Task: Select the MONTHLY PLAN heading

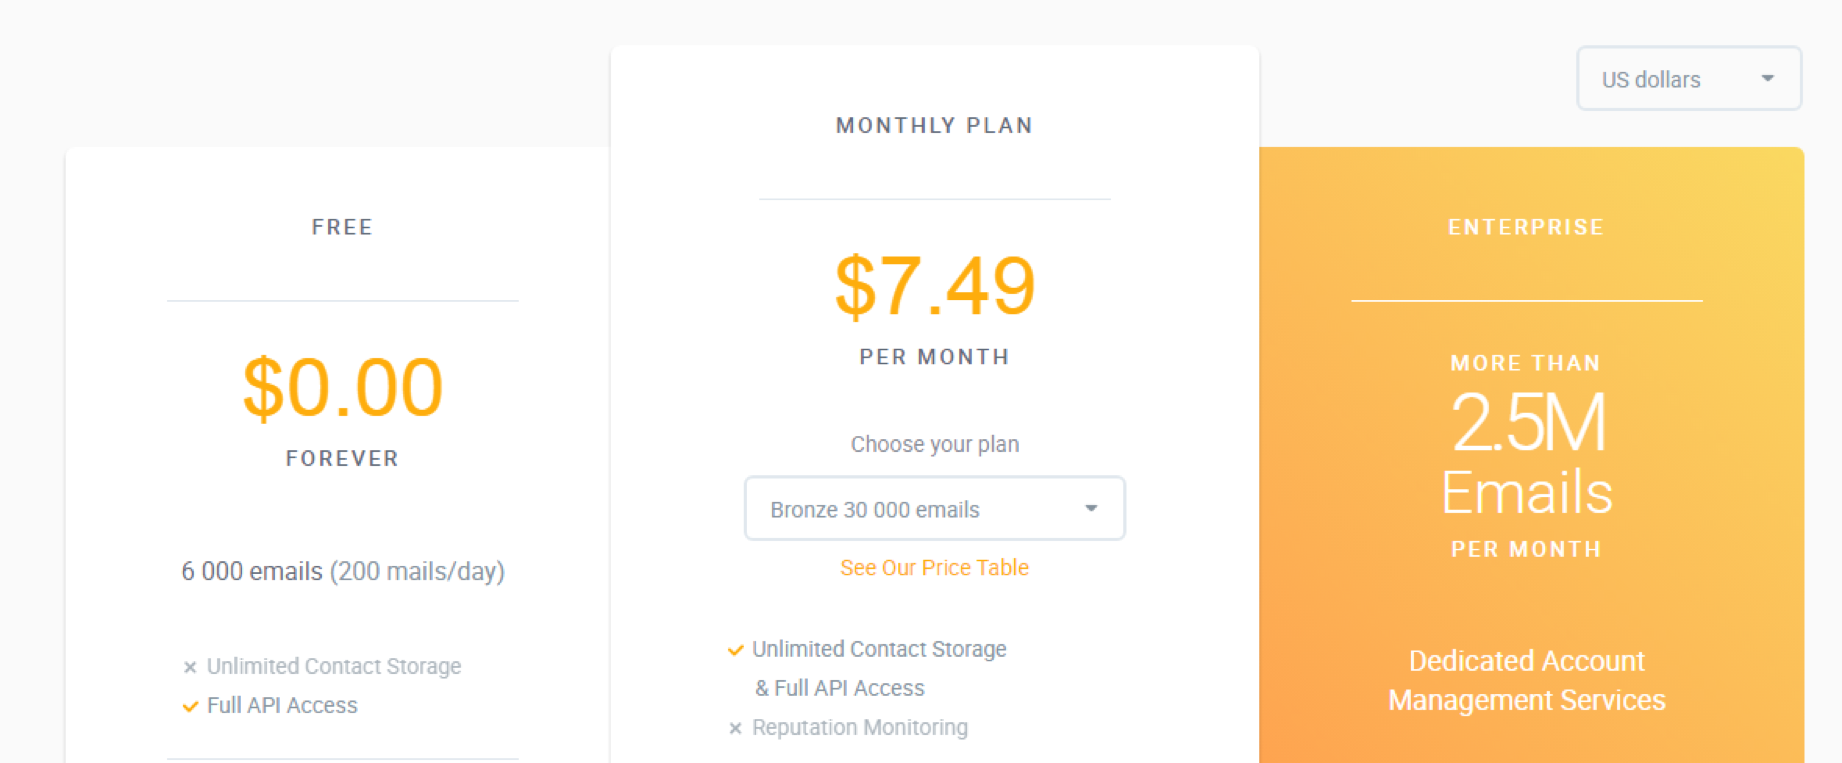Action: [934, 125]
